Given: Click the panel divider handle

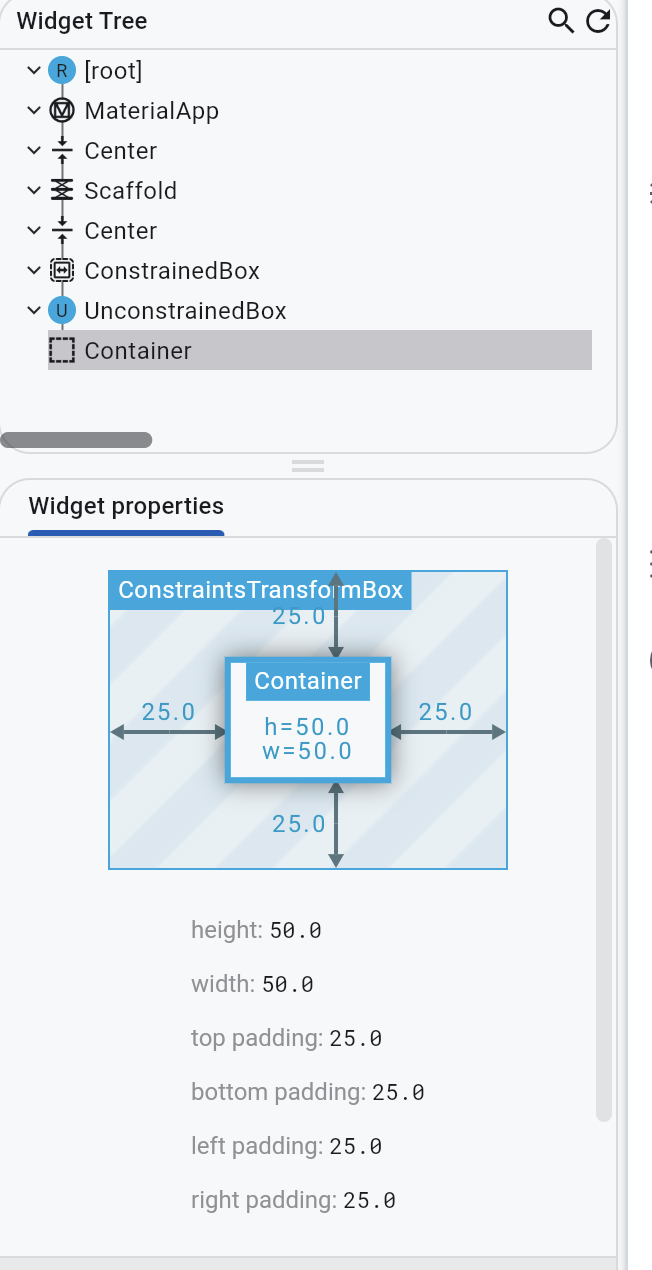Looking at the screenshot, I should pyautogui.click(x=308, y=466).
